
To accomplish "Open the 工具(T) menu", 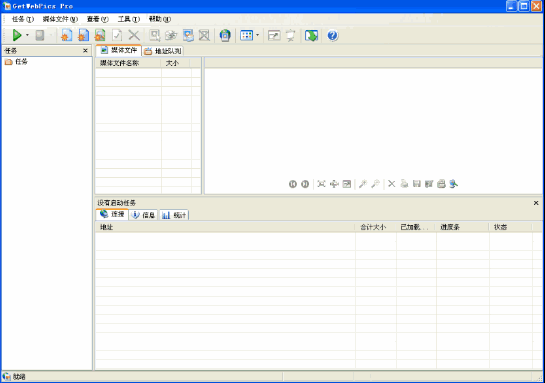I will click(129, 19).
